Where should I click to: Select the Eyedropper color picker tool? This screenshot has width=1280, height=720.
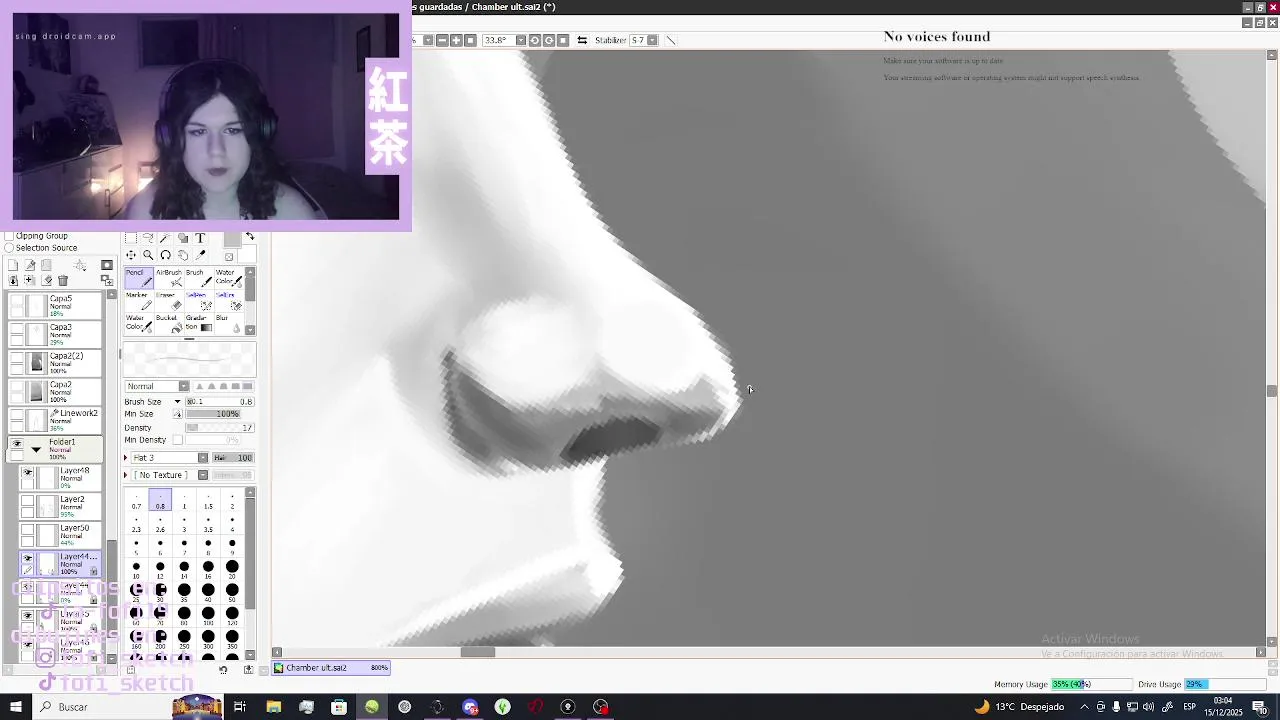pyautogui.click(x=200, y=255)
